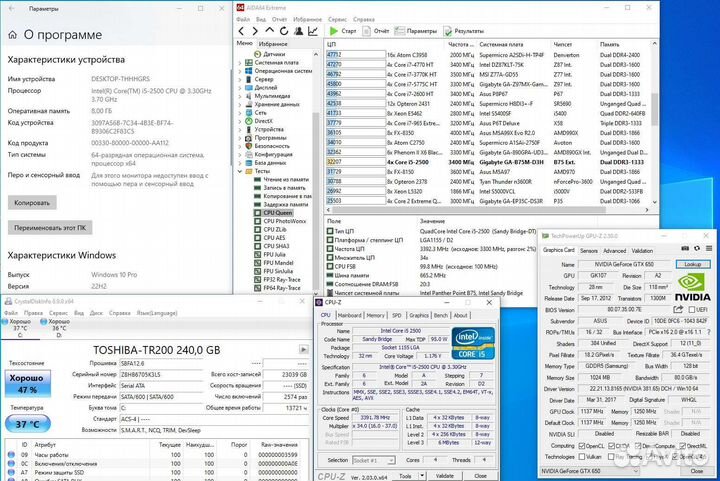Click Переименовать этот ПК button

[x=50, y=228]
